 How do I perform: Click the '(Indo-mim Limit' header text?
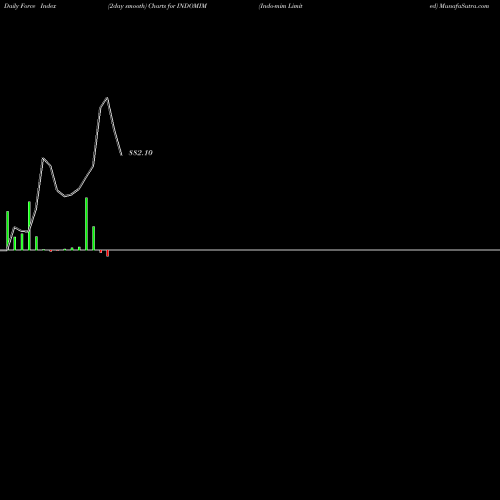(x=281, y=6)
